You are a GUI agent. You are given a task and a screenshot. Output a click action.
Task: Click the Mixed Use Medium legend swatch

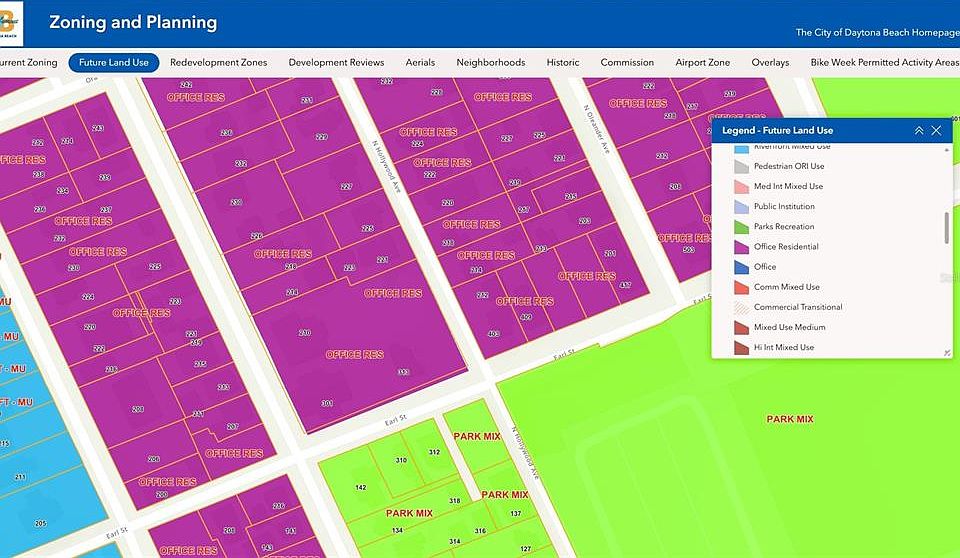tap(741, 328)
